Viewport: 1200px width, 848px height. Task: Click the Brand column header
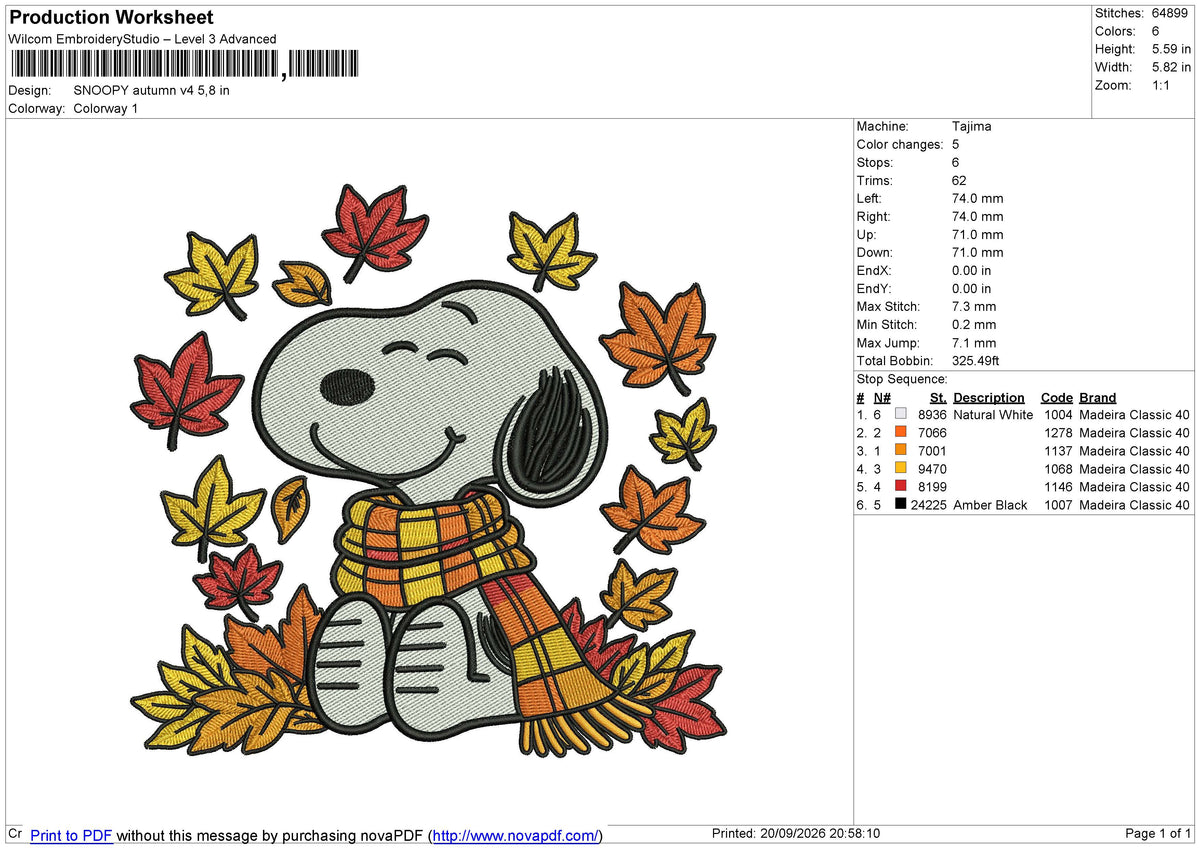1098,397
